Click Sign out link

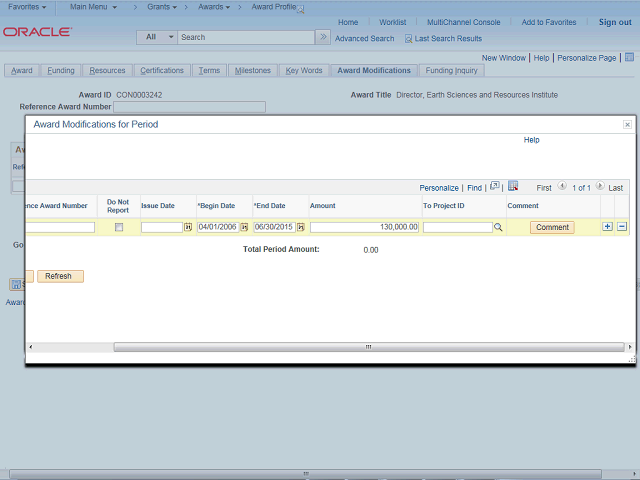pyautogui.click(x=615, y=22)
